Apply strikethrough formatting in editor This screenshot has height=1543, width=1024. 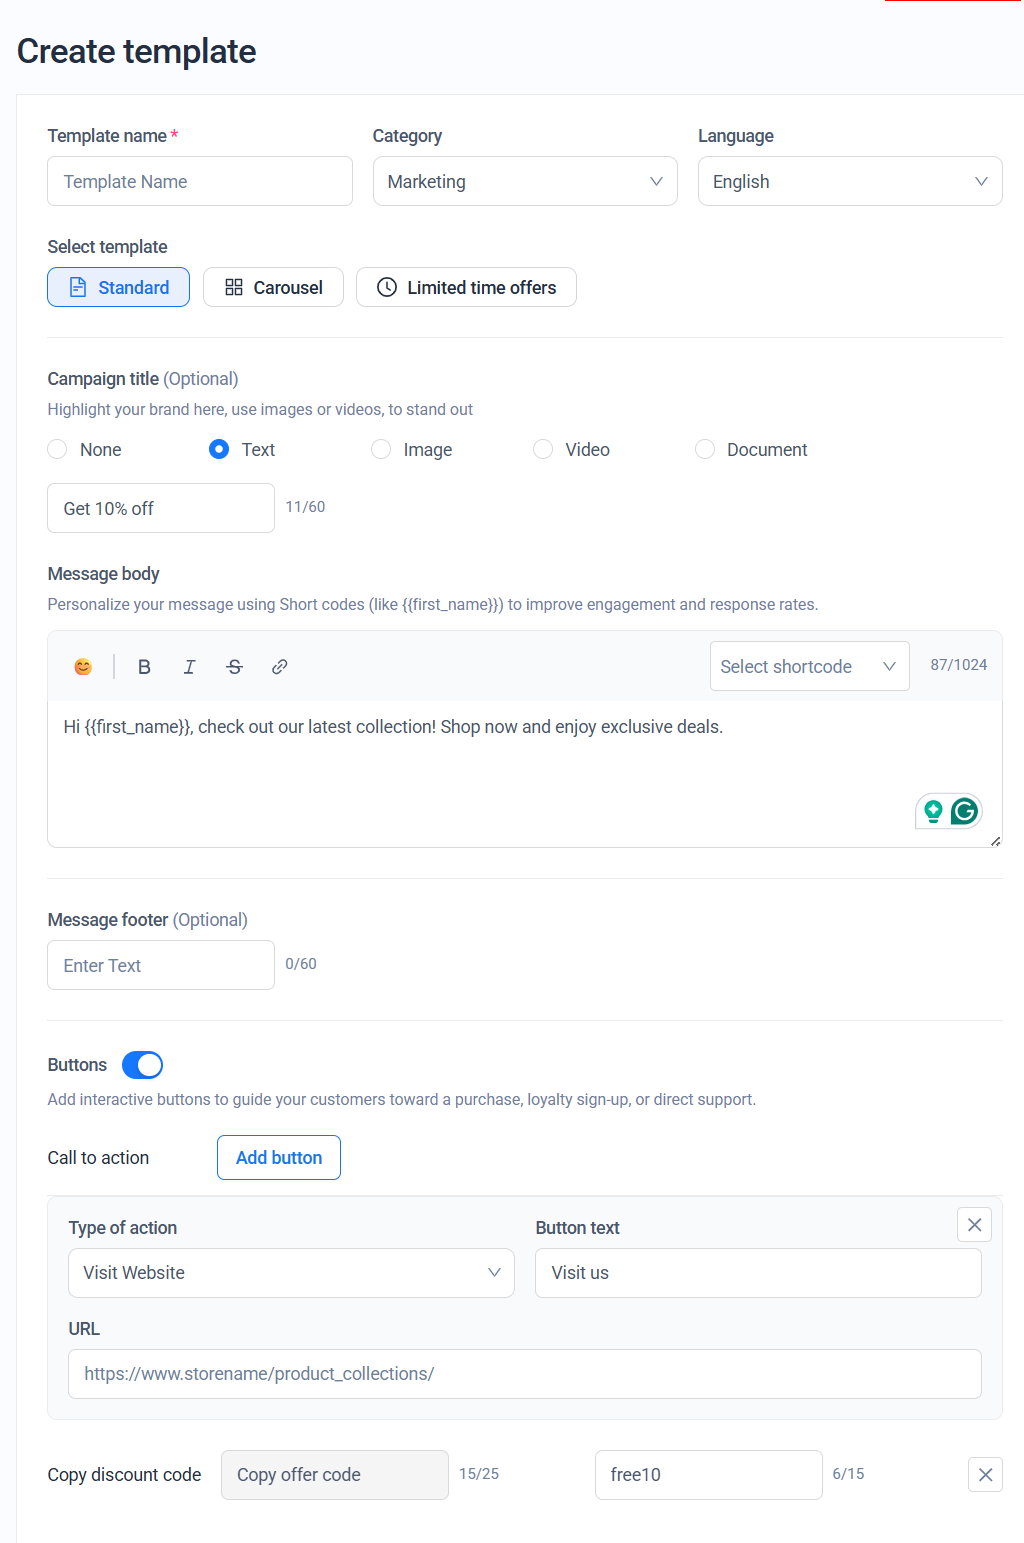click(x=234, y=667)
